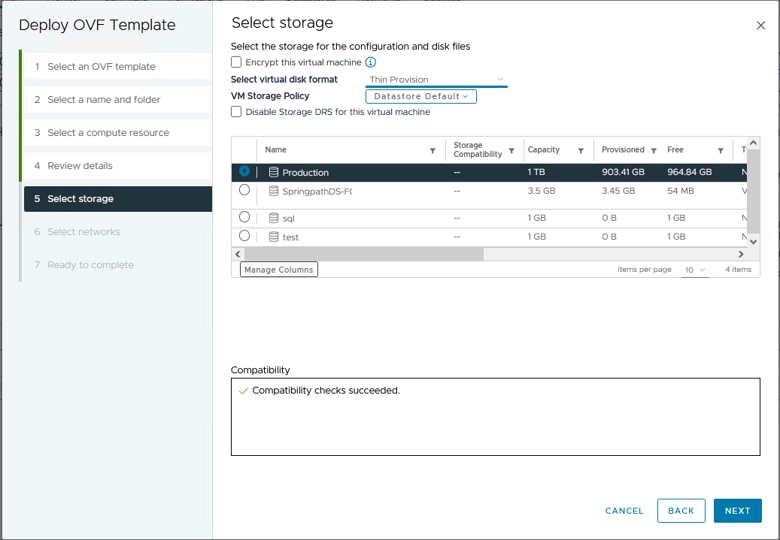Click the Storage Compatibility column header

pos(478,150)
